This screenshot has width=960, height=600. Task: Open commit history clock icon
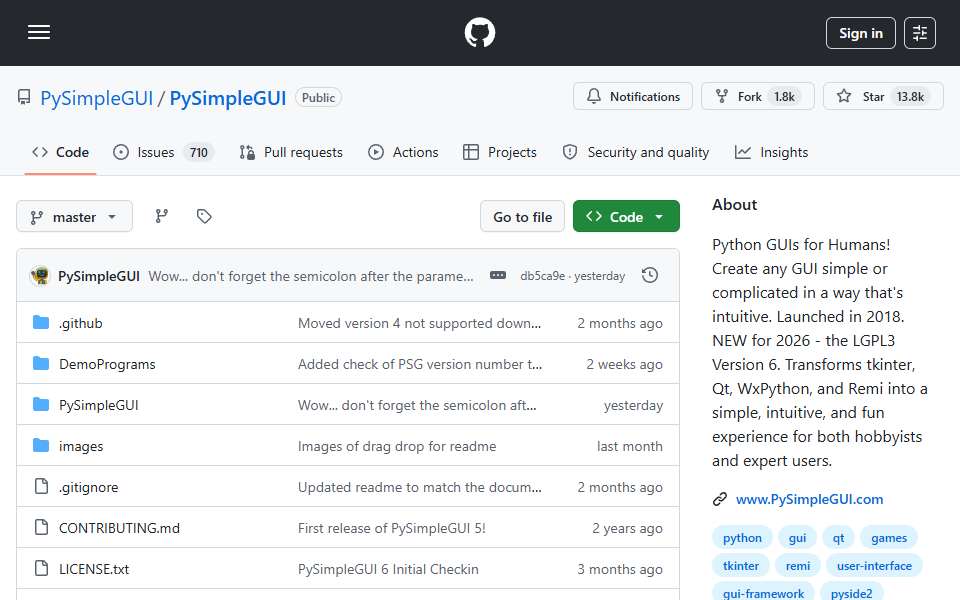pos(650,276)
